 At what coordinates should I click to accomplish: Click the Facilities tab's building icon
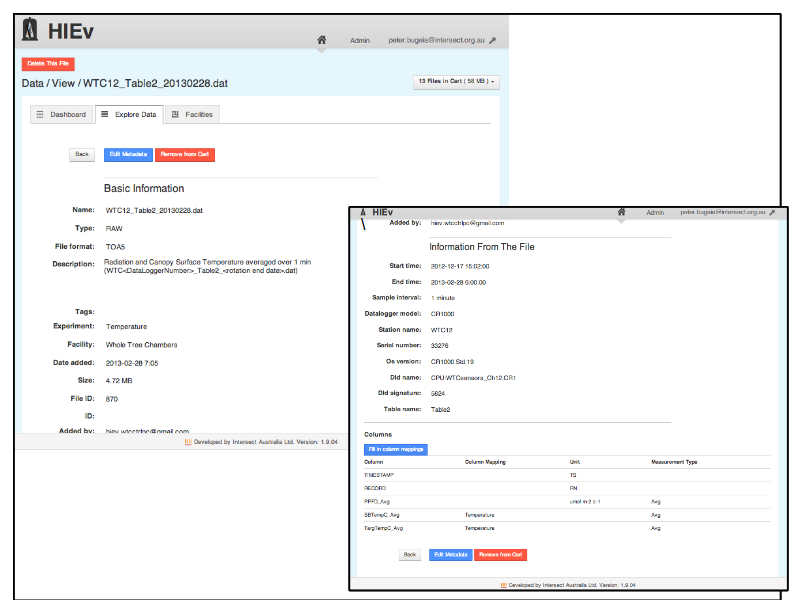pos(175,114)
